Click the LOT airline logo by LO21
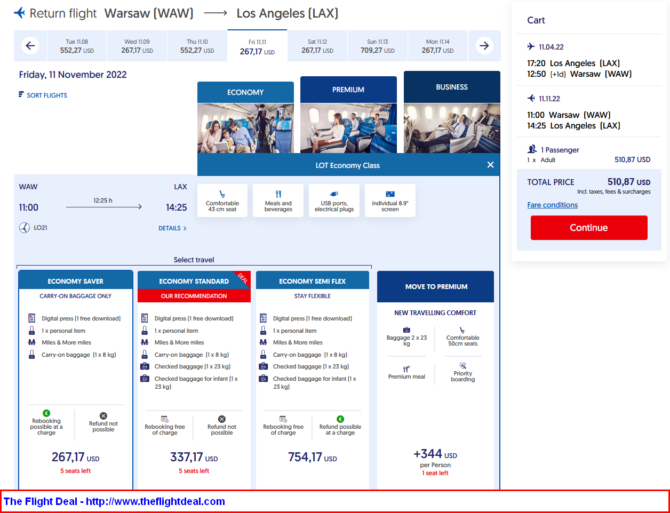The width and height of the screenshot is (670, 513). pyautogui.click(x=24, y=228)
